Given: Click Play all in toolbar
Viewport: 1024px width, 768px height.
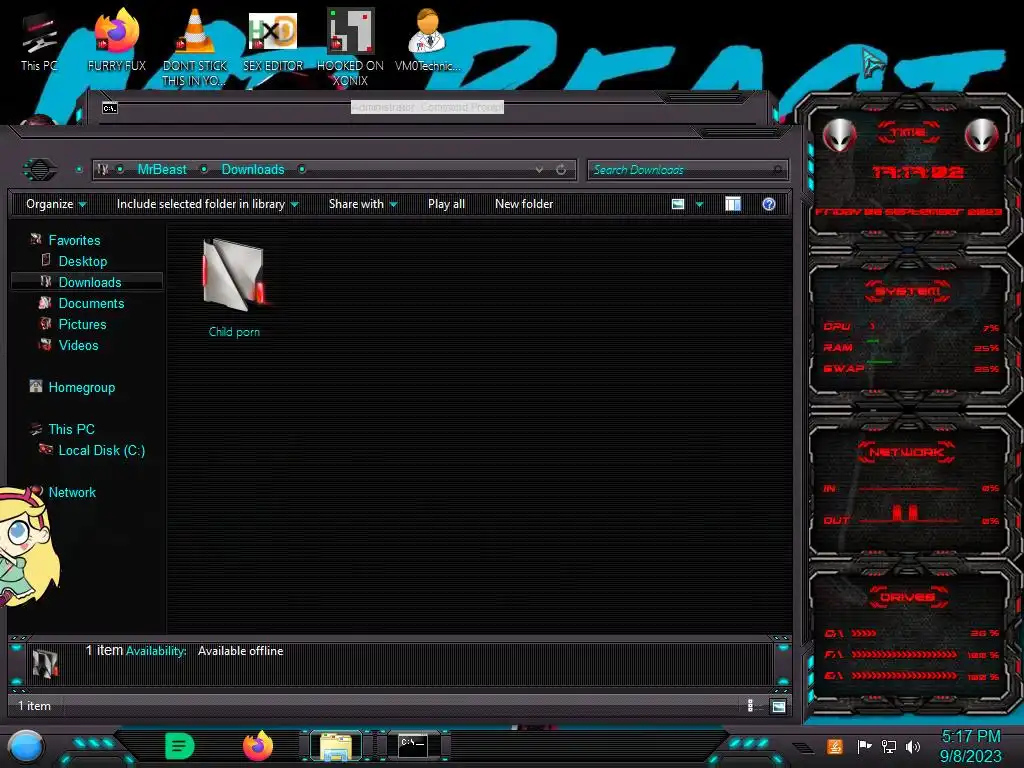Looking at the screenshot, I should [447, 204].
